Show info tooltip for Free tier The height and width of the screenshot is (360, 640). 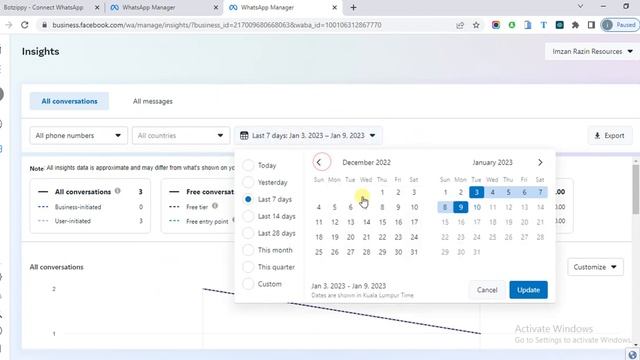215,206
